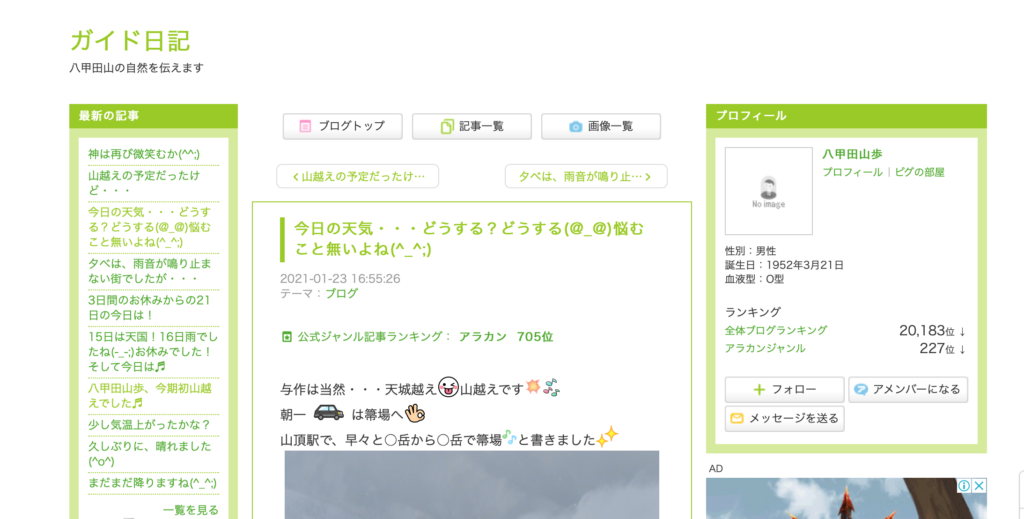The width and height of the screenshot is (1024, 519).
Task: Open recent article 八甲田山歩、今期初山越えでした
Action: coord(150,396)
